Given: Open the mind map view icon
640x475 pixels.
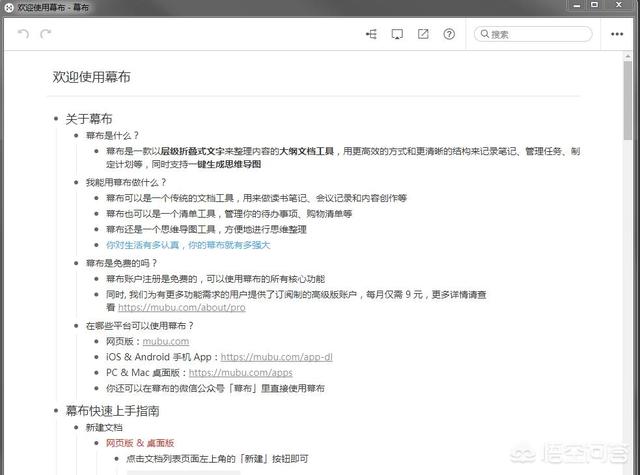Looking at the screenshot, I should (371, 34).
